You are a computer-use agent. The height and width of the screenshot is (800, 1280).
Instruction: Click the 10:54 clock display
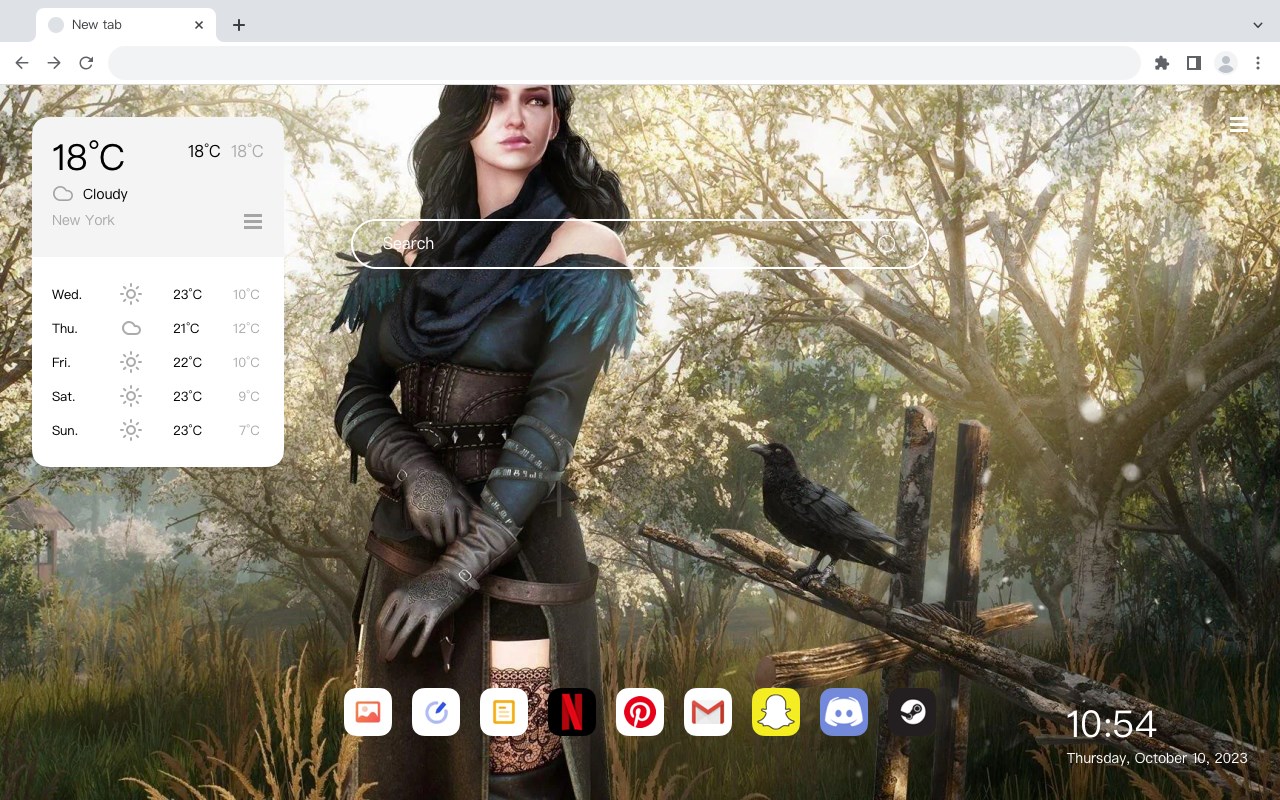[x=1111, y=724]
